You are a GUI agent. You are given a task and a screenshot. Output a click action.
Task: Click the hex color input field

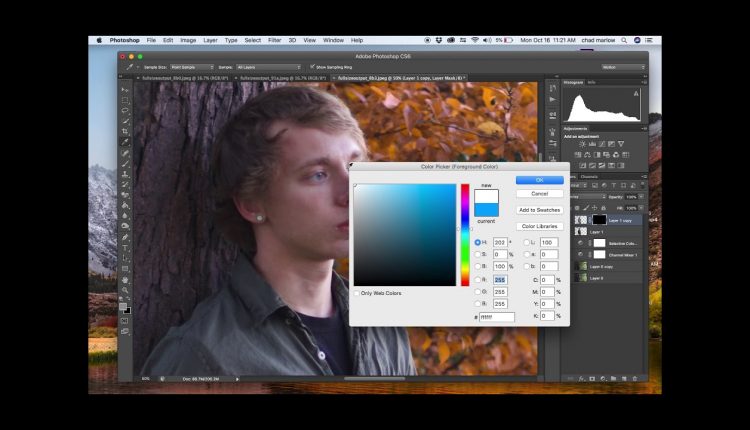(x=497, y=317)
